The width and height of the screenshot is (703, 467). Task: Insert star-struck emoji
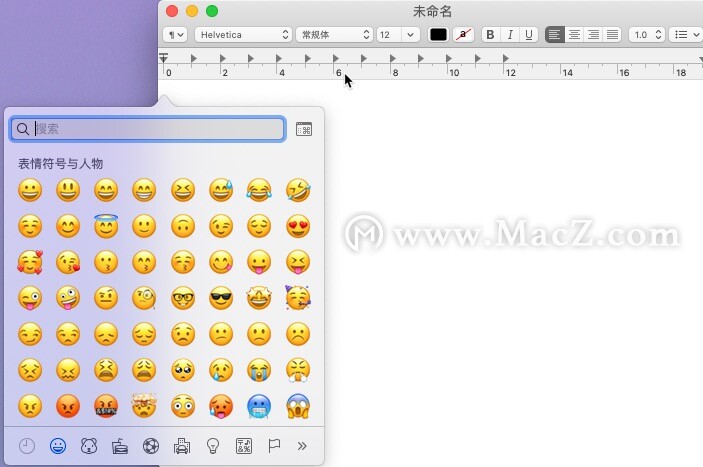click(259, 298)
